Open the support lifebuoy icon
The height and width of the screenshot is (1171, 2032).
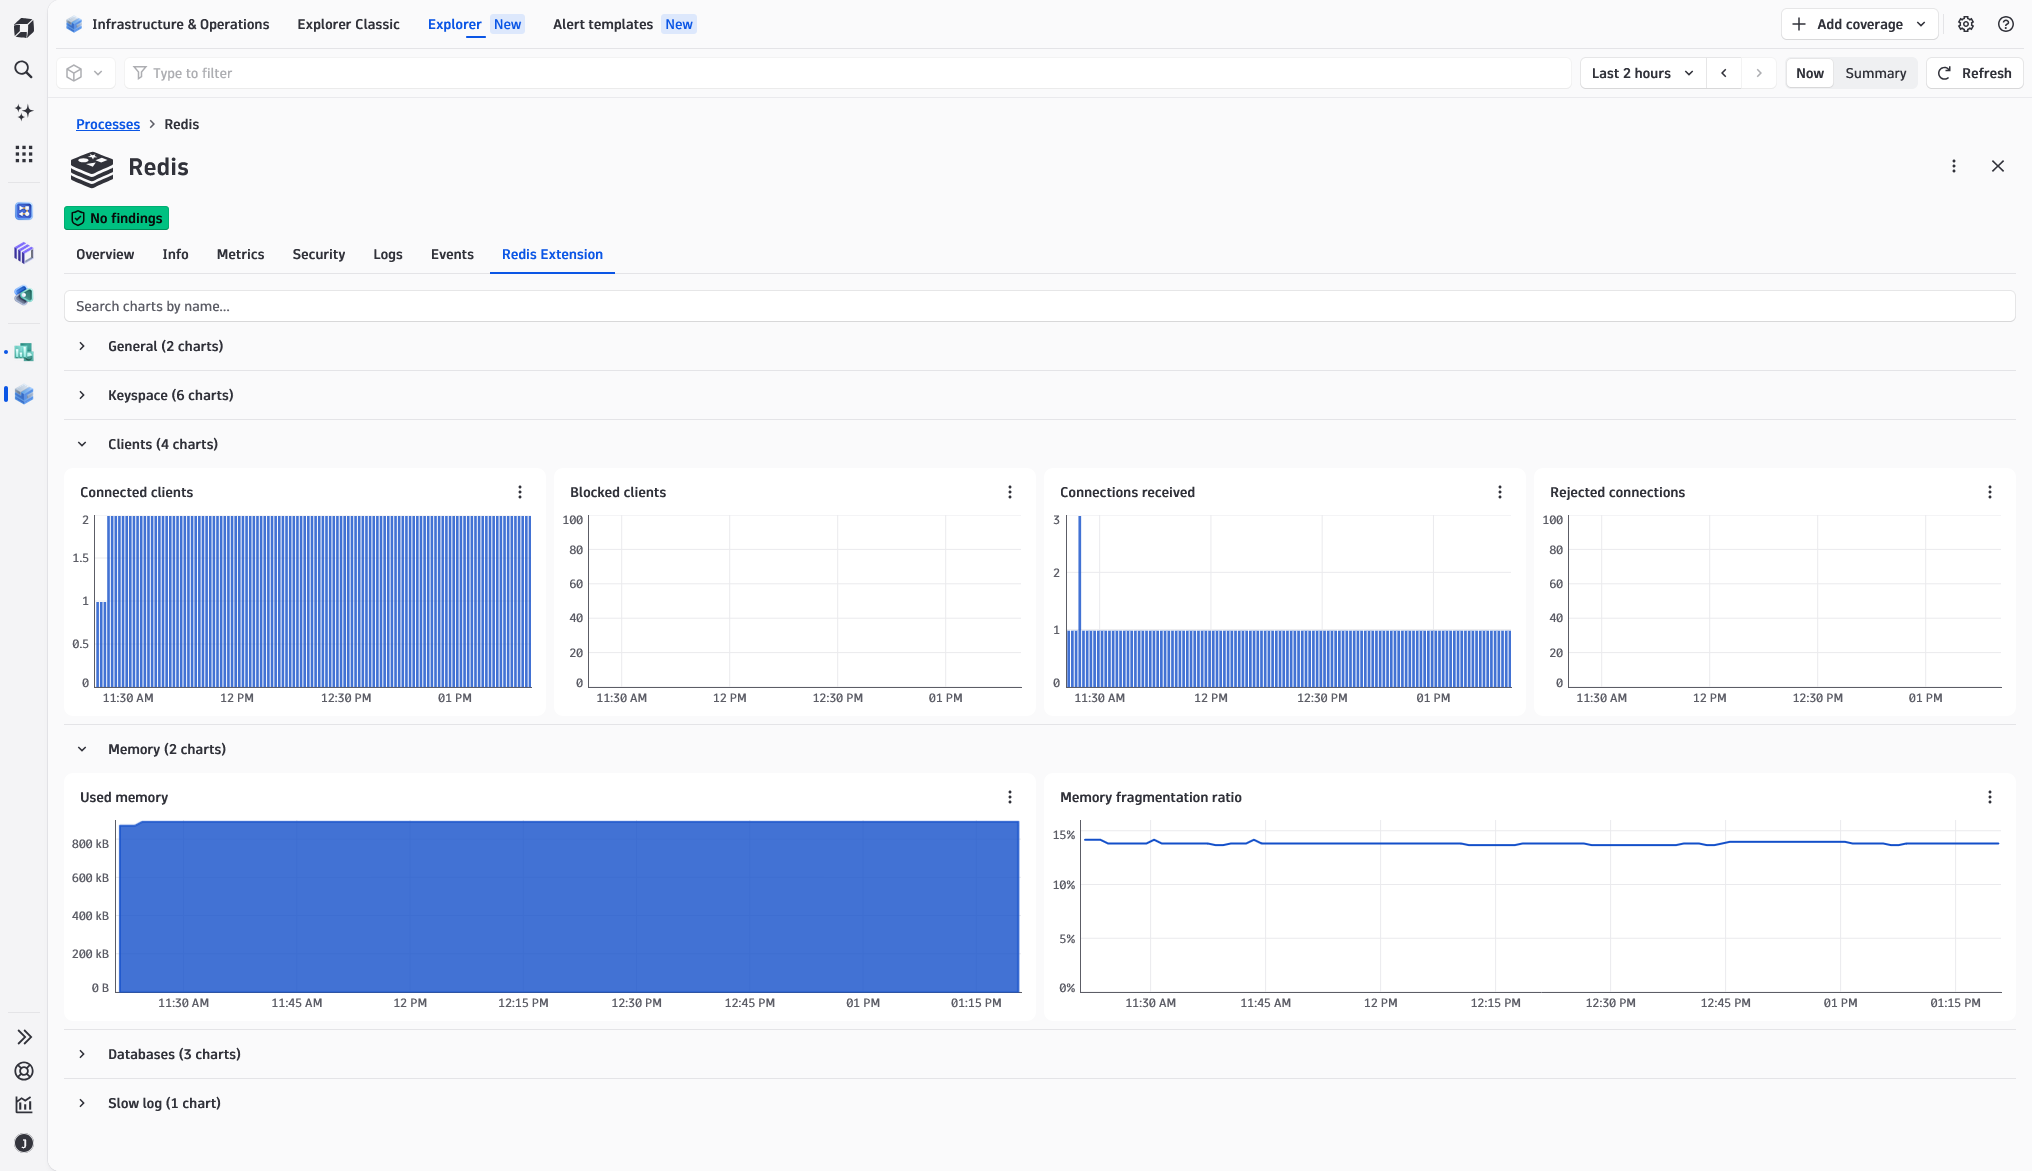pyautogui.click(x=24, y=1071)
